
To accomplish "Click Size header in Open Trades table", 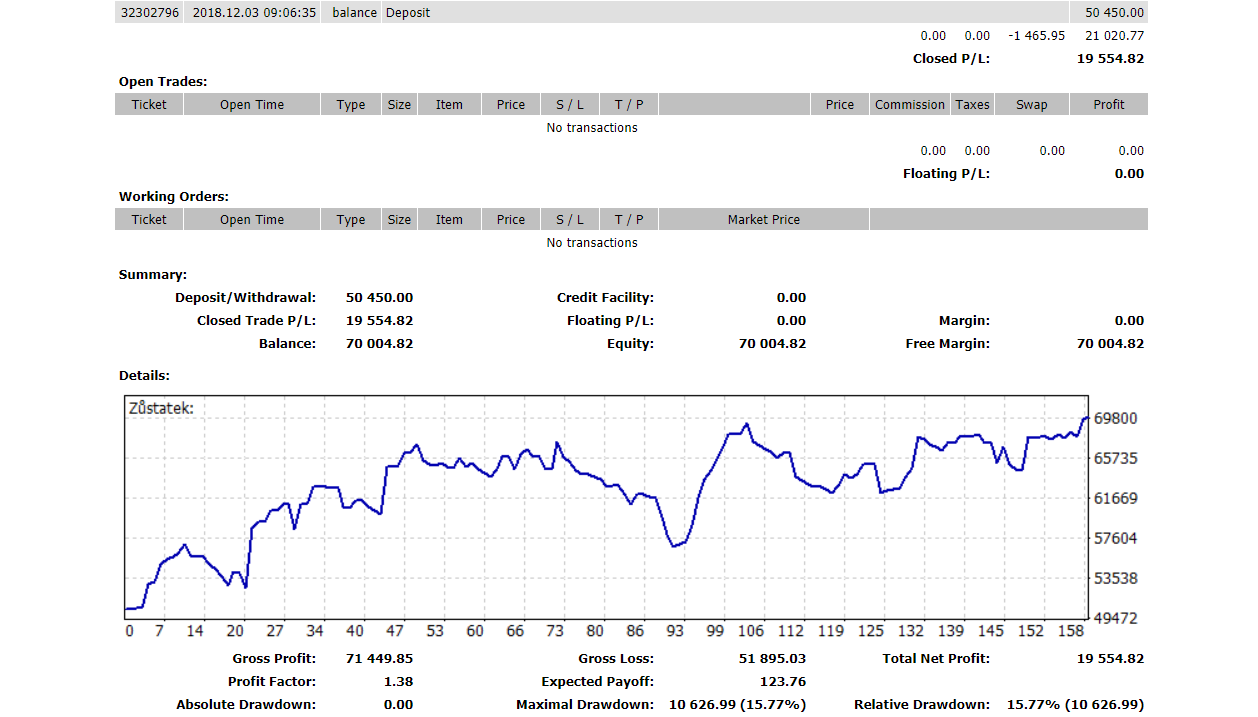I will pos(399,104).
